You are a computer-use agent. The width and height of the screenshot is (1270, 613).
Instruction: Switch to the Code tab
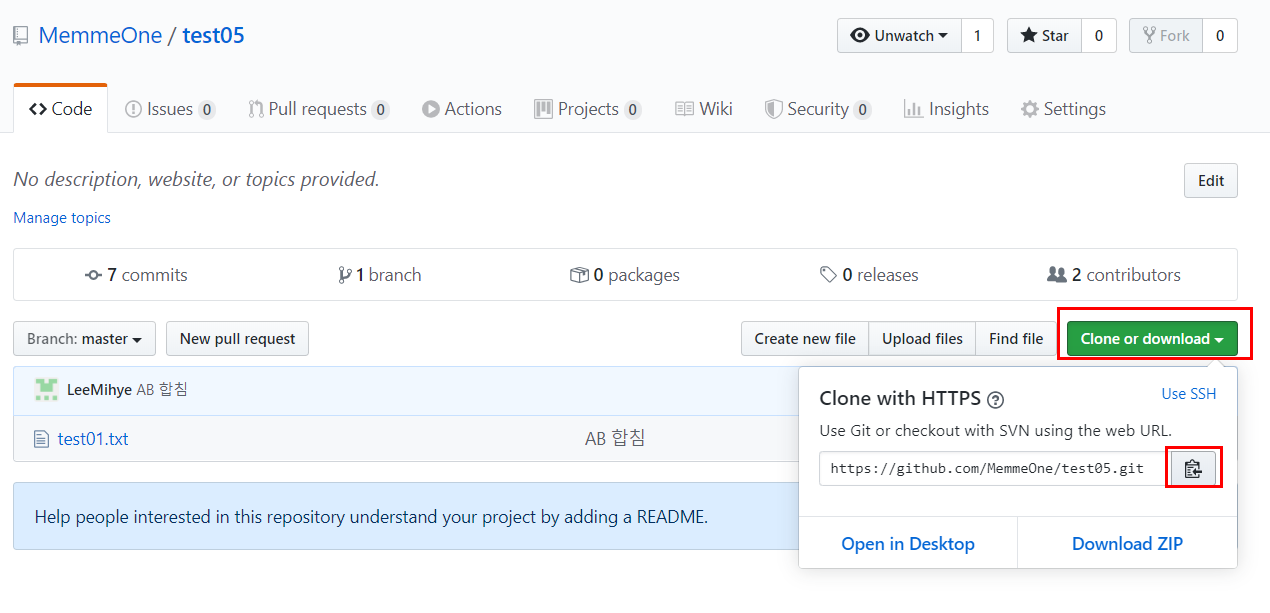pyautogui.click(x=61, y=109)
